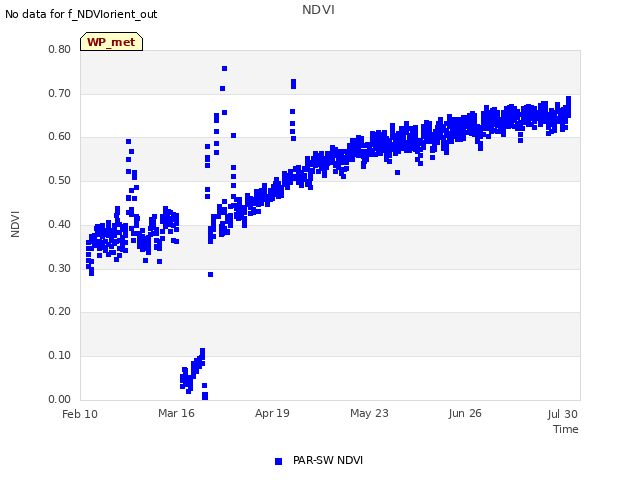This screenshot has height=480, width=640.
Task: Click the 0.50 y-axis tick label
Action: tap(60, 180)
